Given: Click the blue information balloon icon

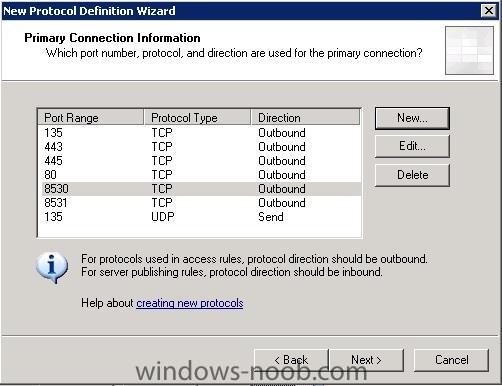Looking at the screenshot, I should [52, 267].
